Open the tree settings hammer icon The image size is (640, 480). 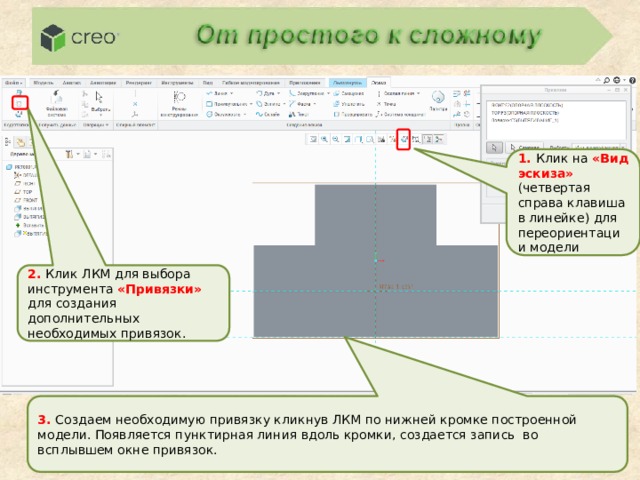(69, 154)
